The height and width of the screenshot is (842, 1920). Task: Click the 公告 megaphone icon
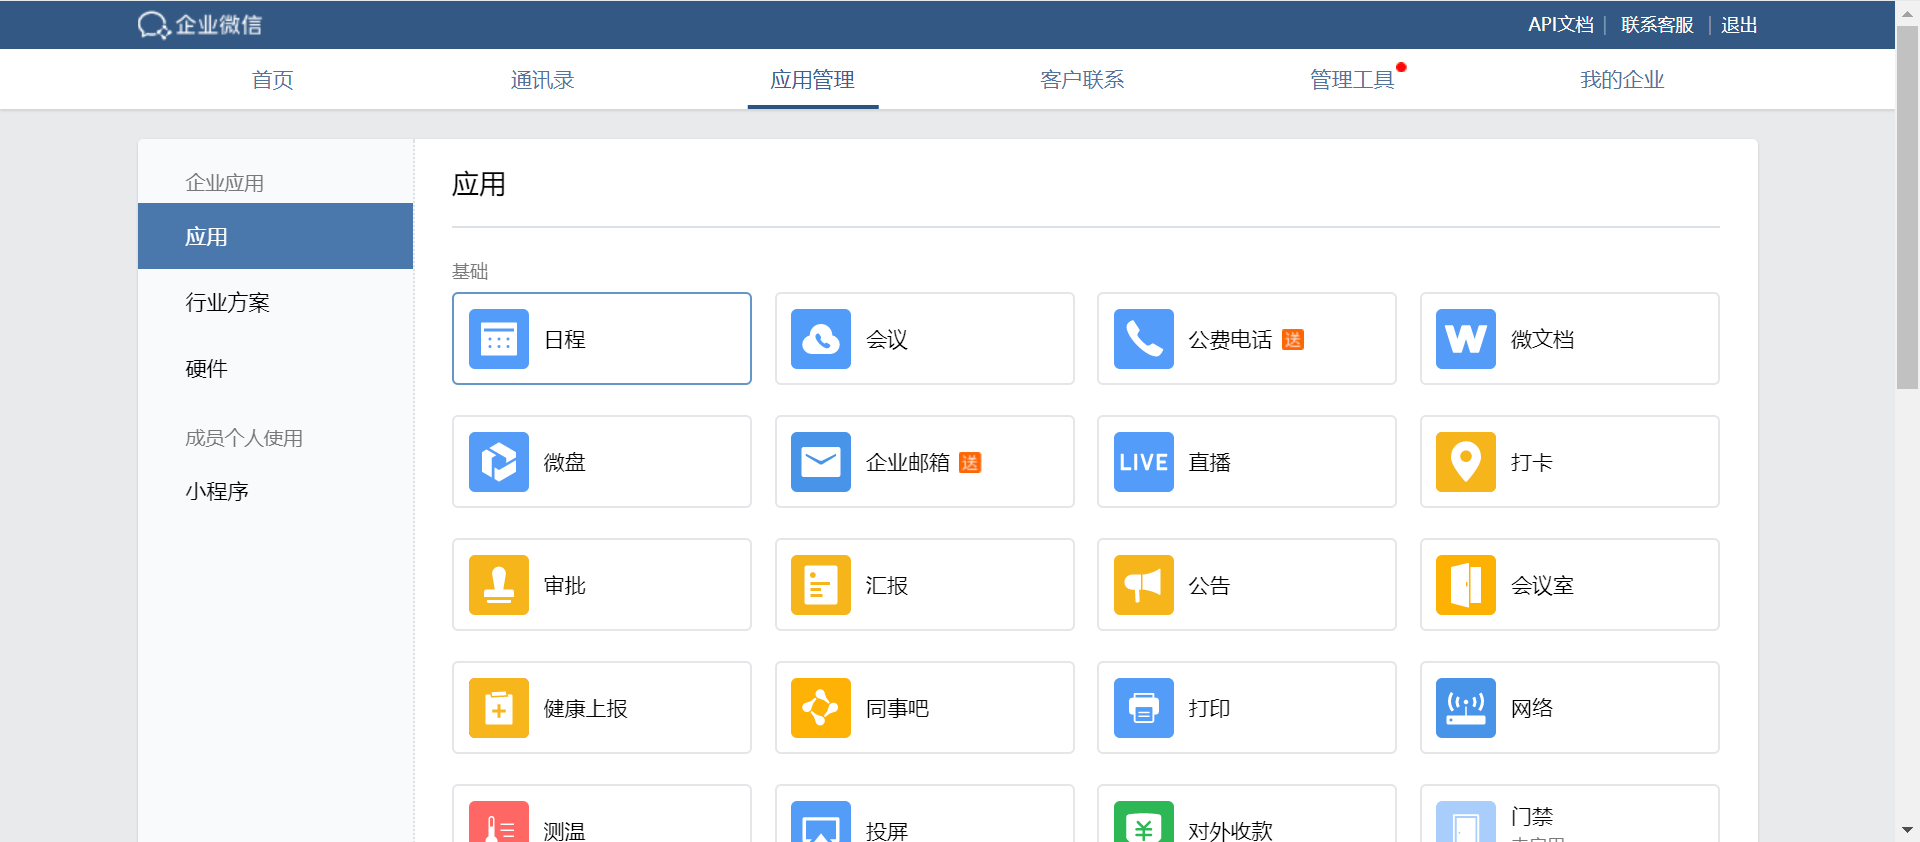(x=1143, y=585)
